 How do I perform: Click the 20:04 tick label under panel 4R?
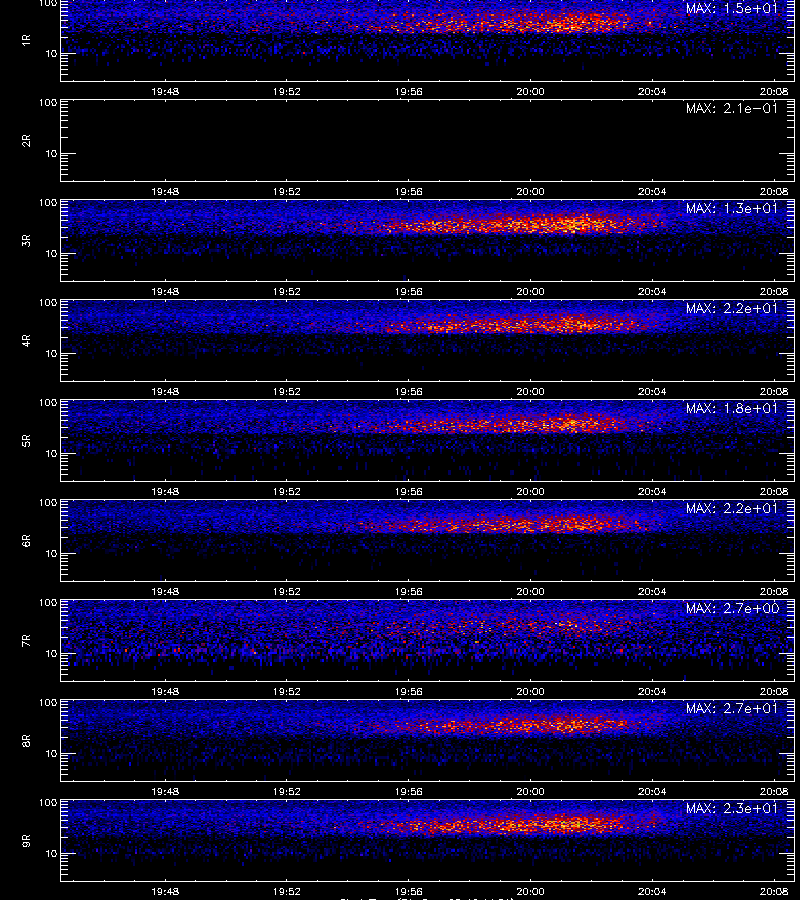pos(652,391)
